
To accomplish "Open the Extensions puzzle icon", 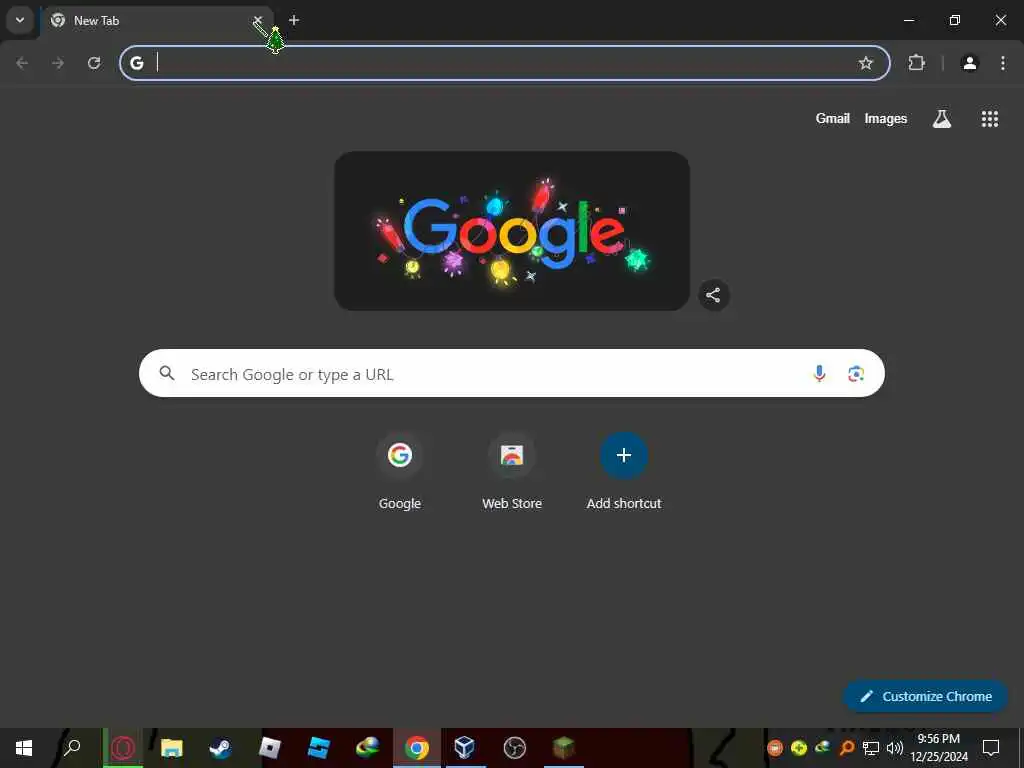I will click(917, 63).
